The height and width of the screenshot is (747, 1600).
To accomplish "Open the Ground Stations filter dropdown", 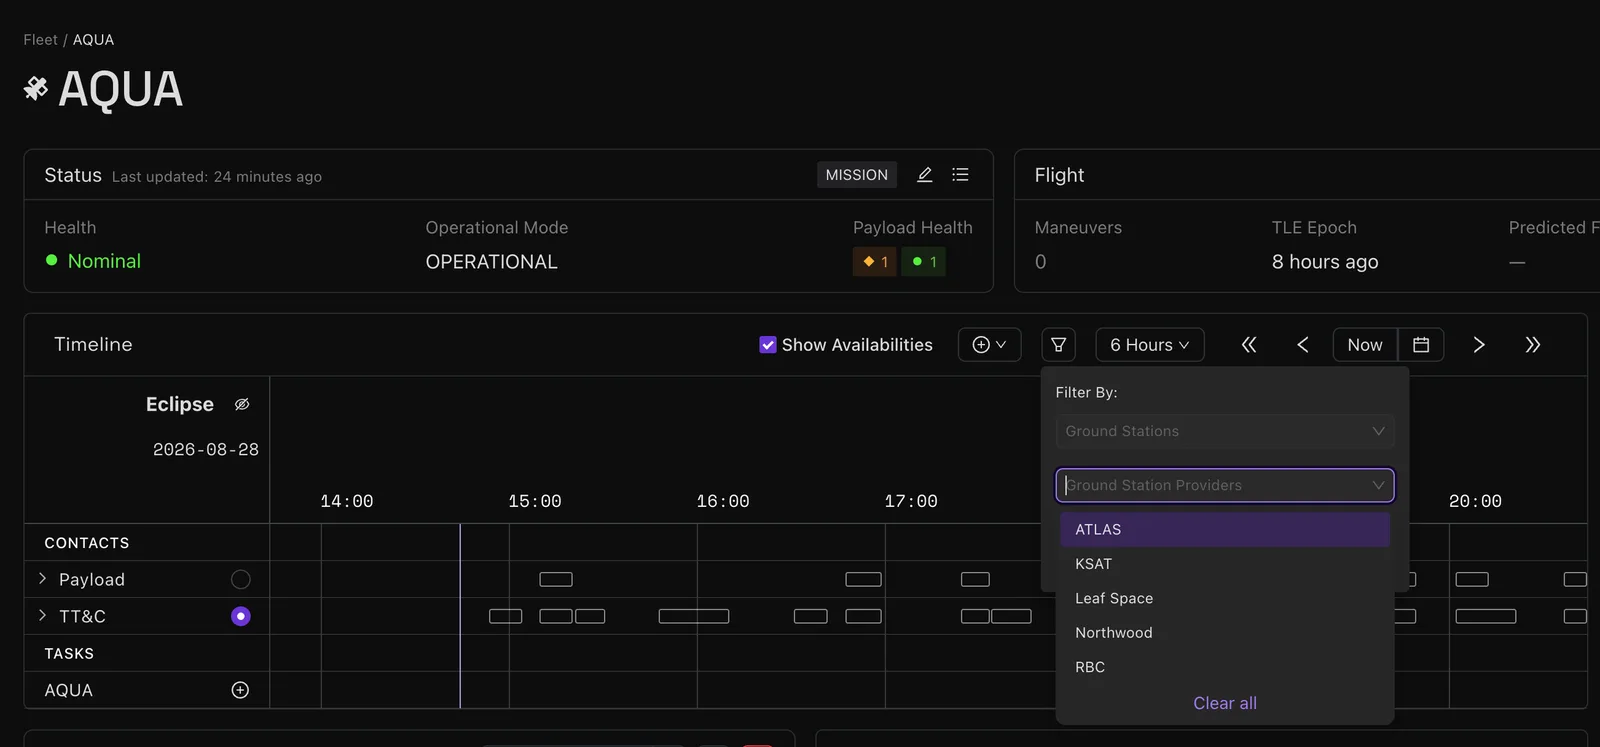I will click(1225, 431).
